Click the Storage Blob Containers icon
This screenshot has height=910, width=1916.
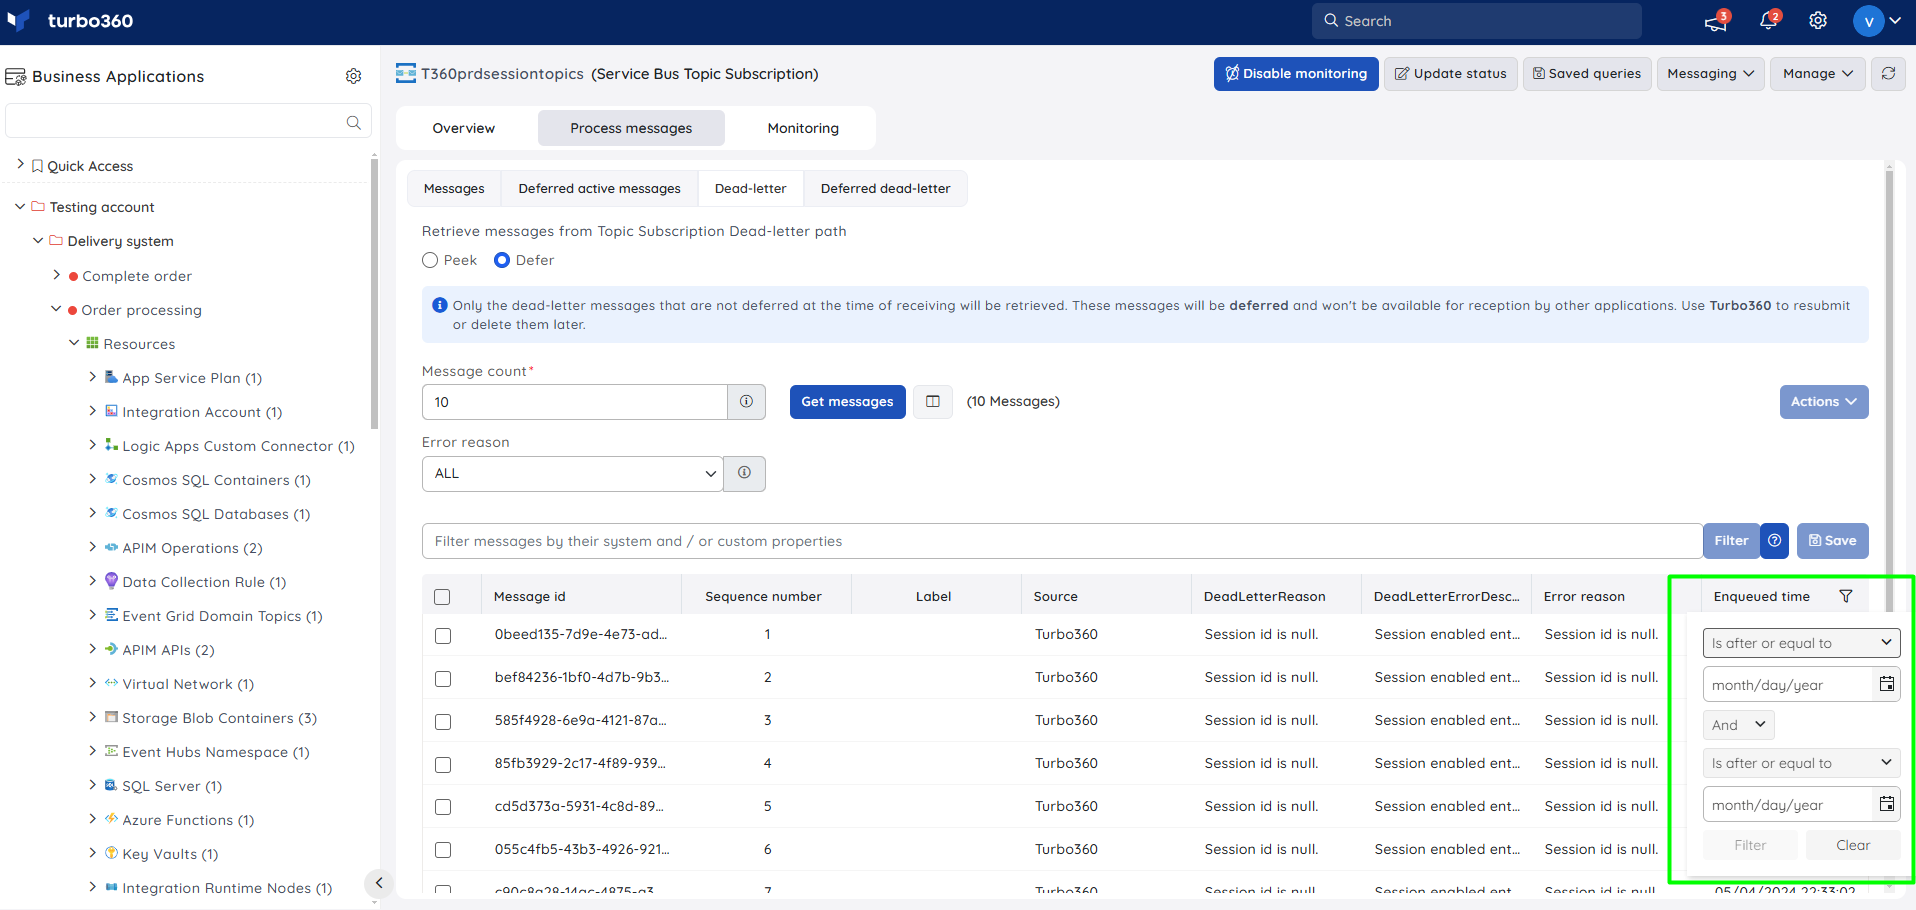click(112, 717)
